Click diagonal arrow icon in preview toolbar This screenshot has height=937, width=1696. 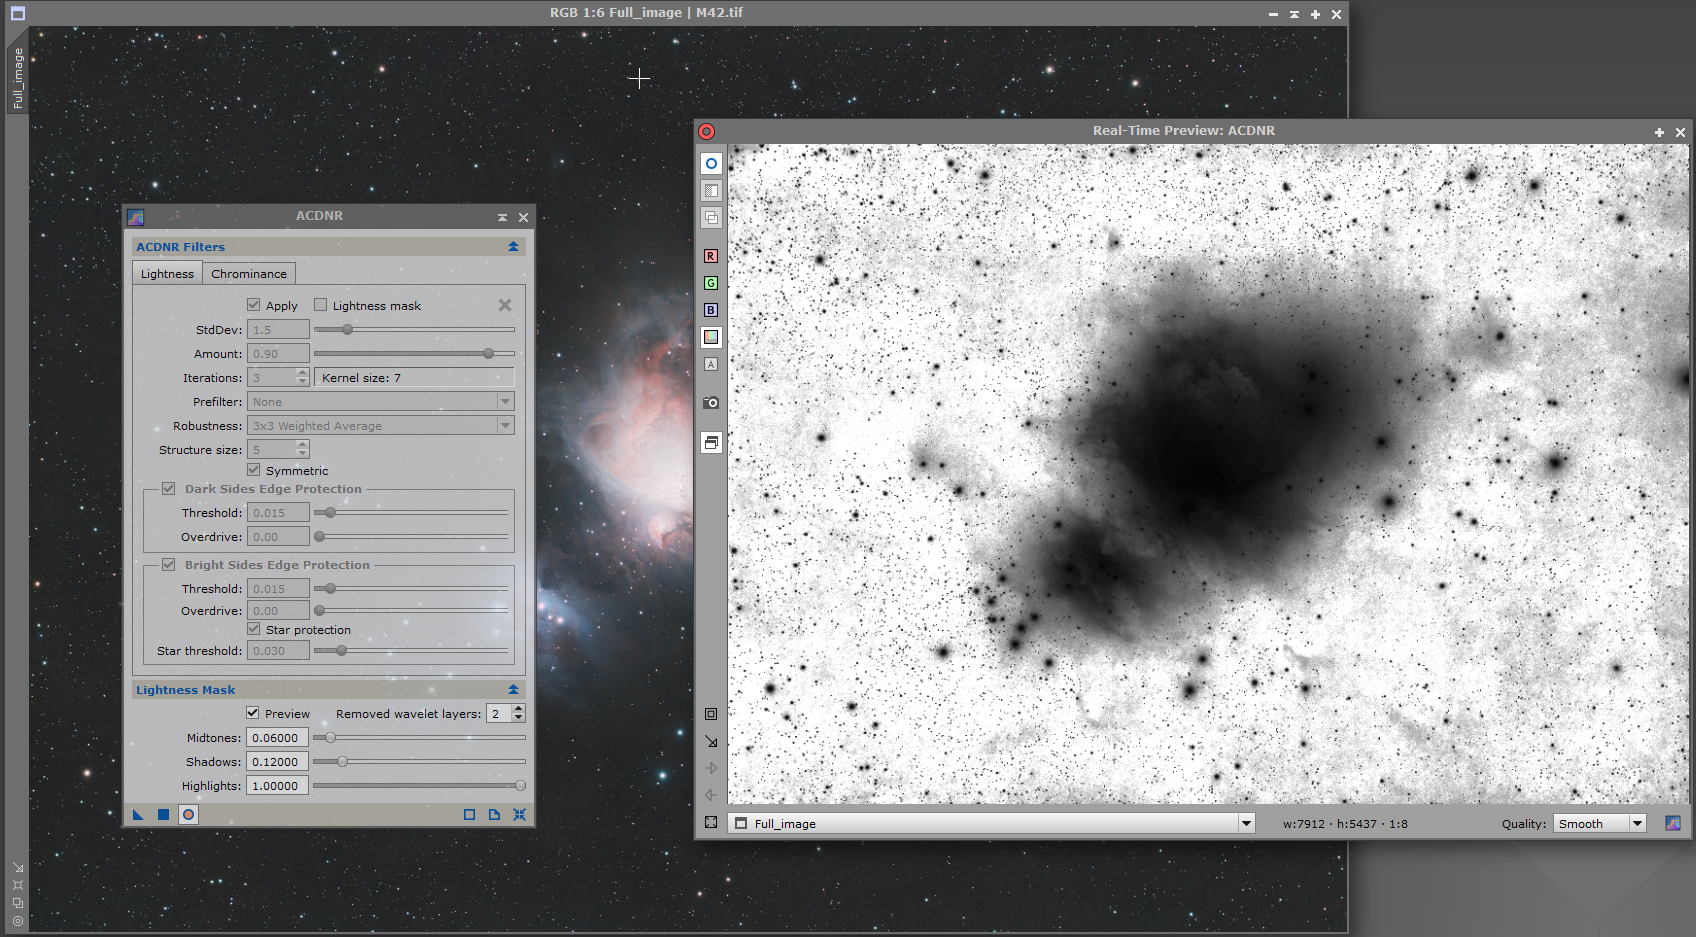pyautogui.click(x=711, y=741)
